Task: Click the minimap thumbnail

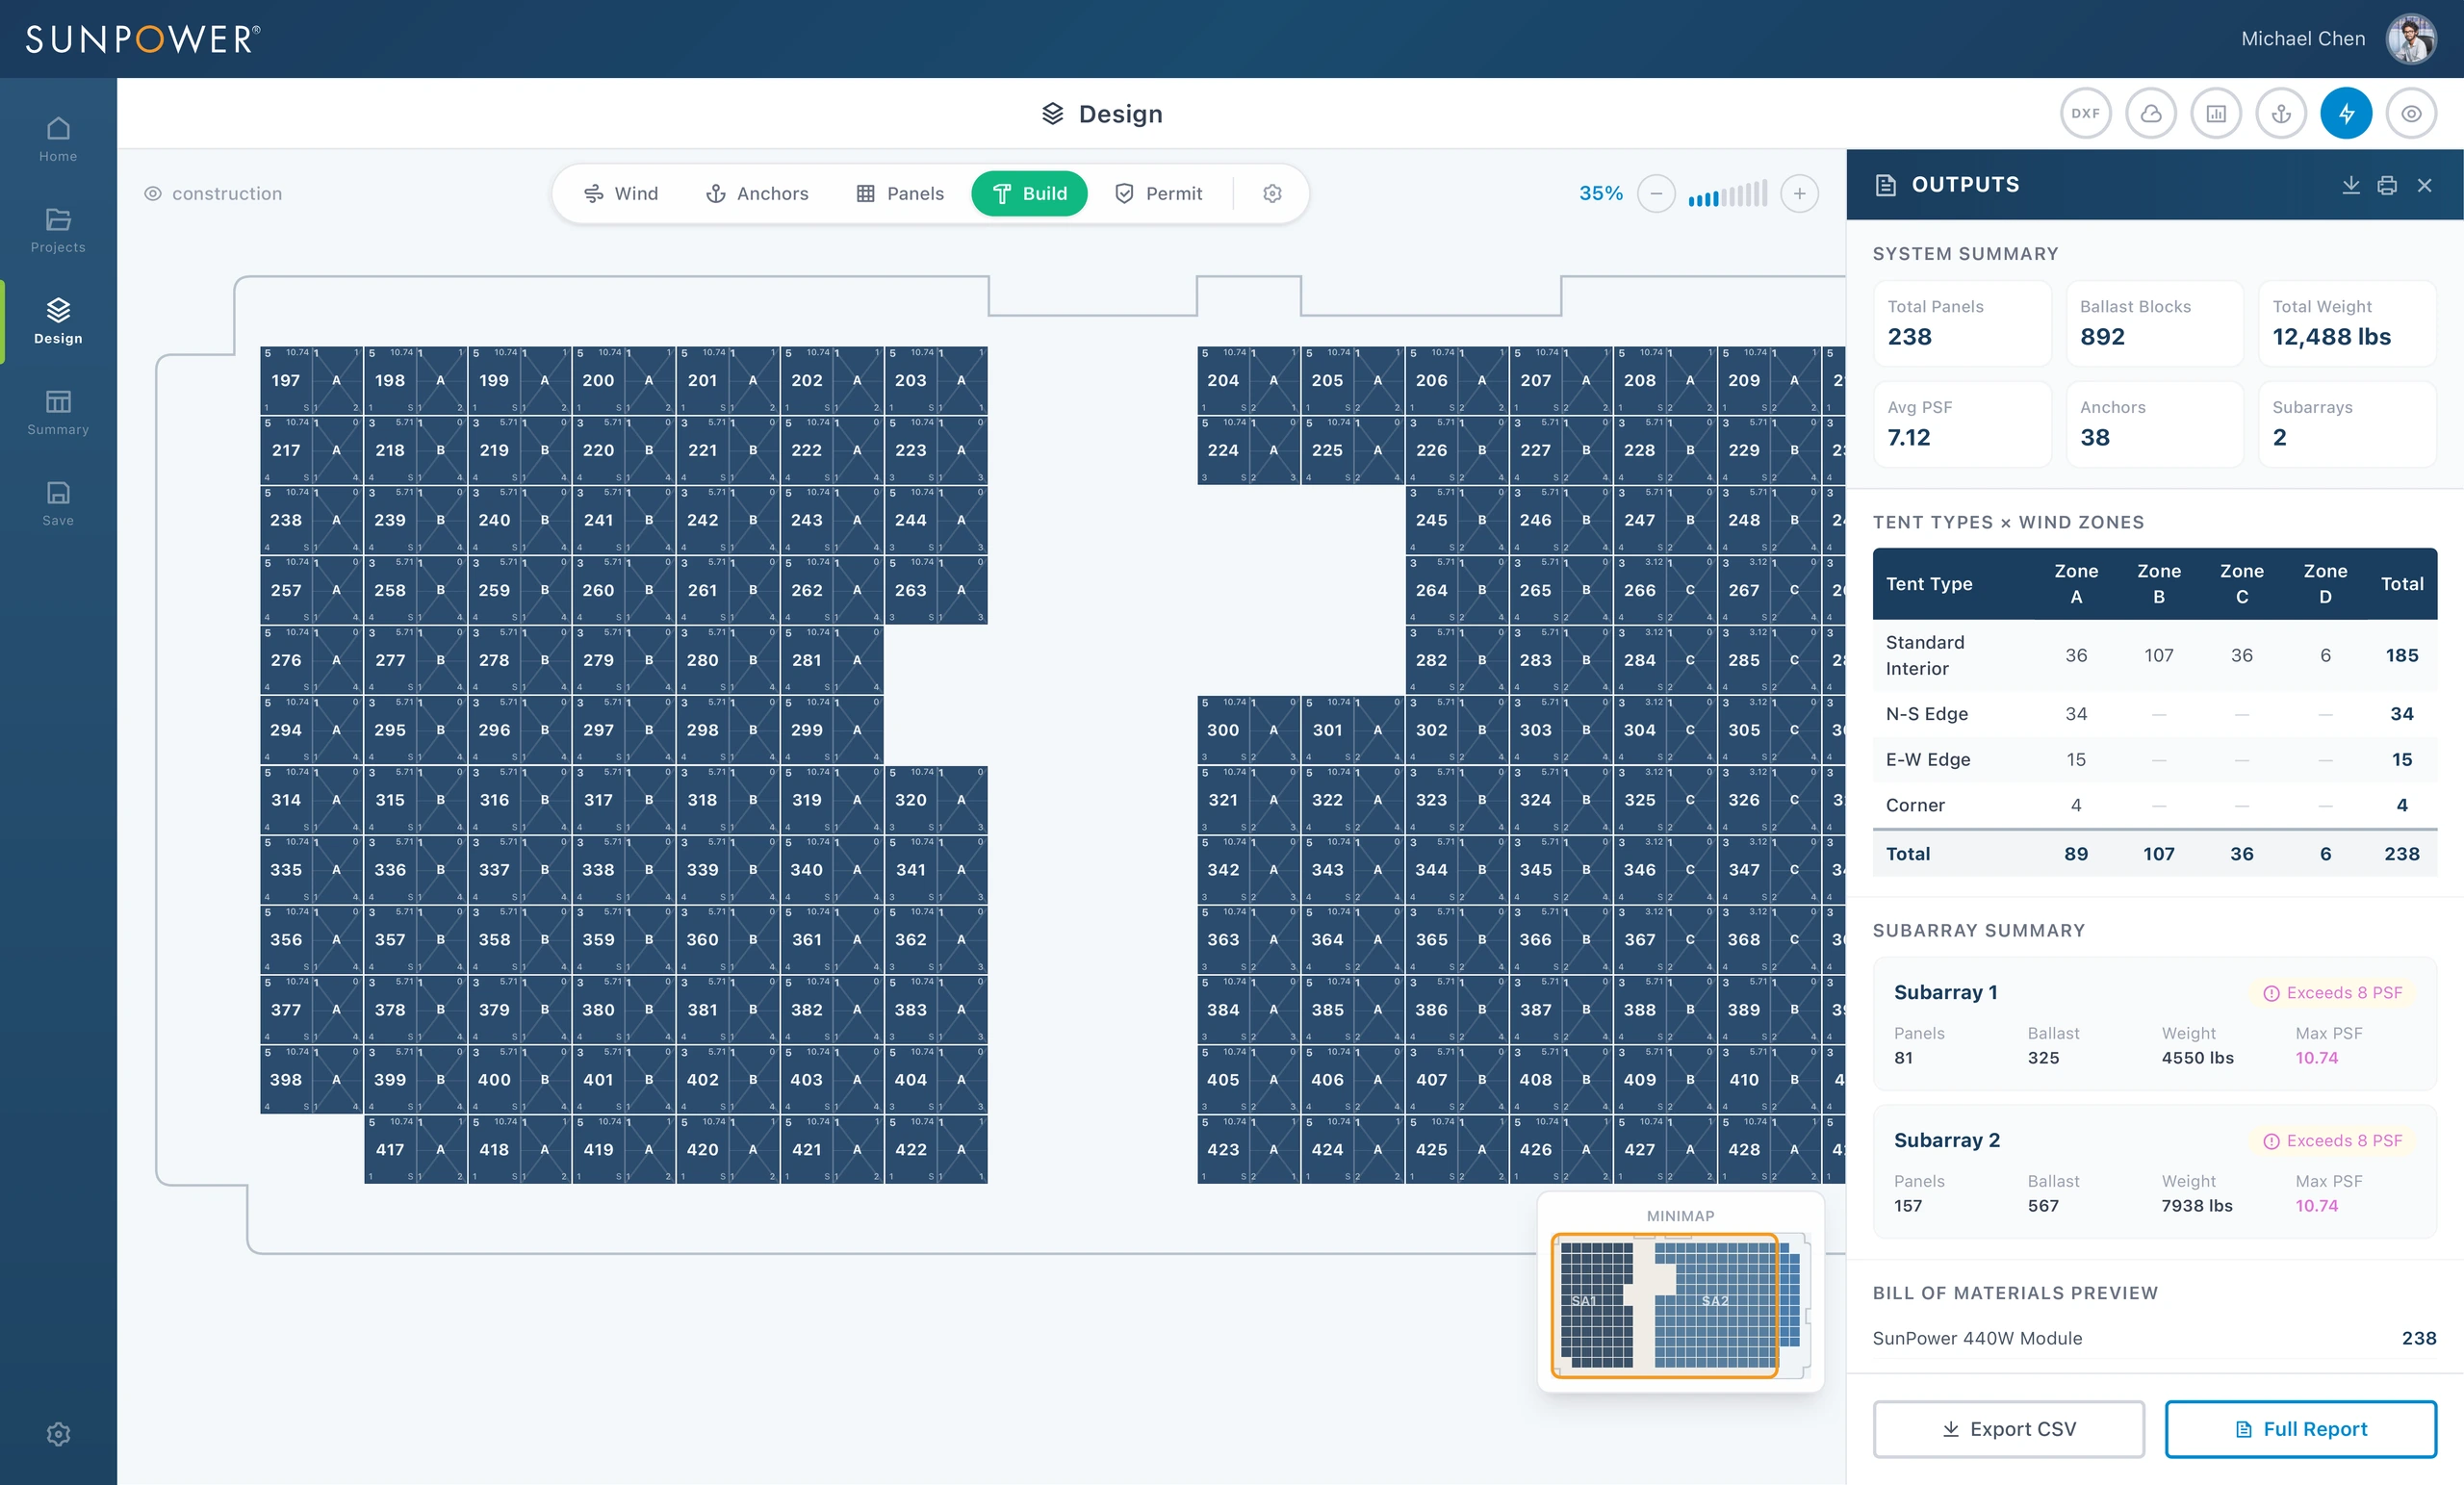Action: click(1680, 1304)
